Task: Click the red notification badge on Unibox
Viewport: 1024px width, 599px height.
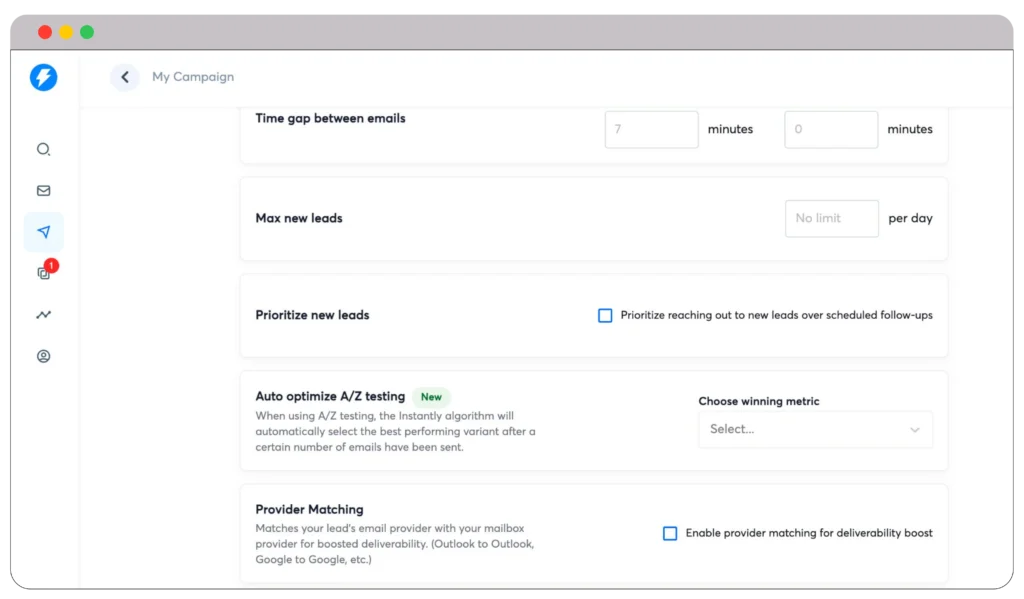Action: pyautogui.click(x=51, y=265)
